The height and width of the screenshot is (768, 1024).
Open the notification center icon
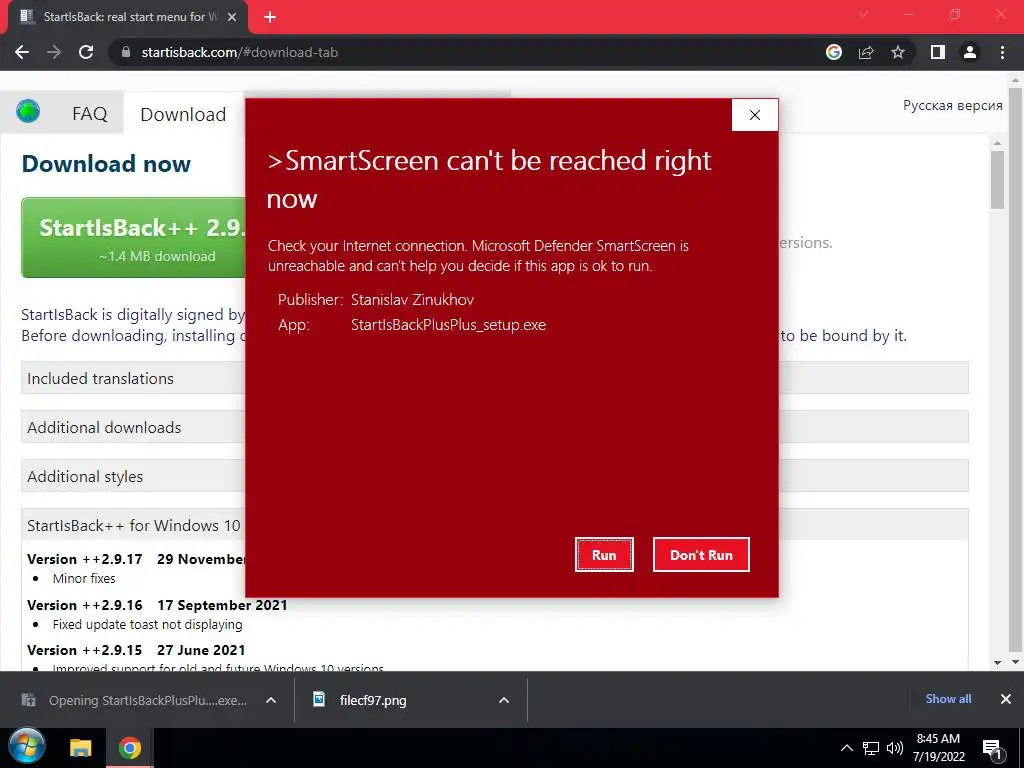click(992, 749)
